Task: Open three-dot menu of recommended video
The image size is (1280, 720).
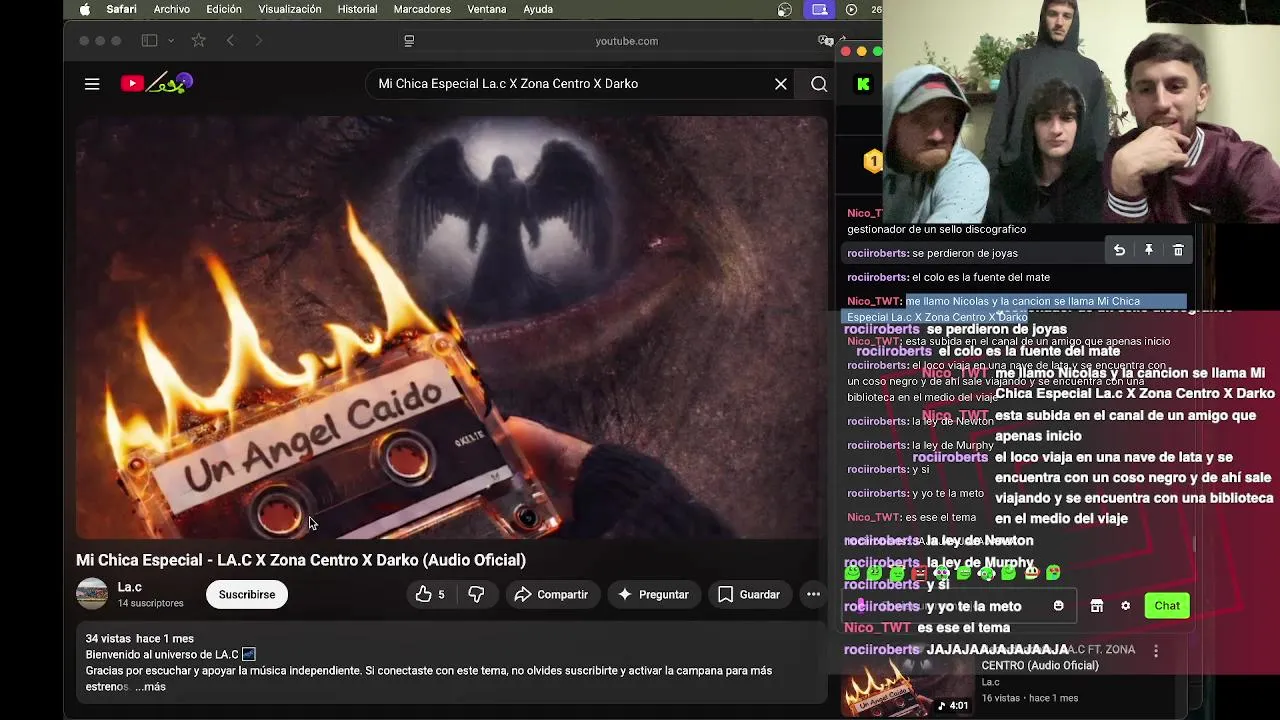Action: [1155, 651]
